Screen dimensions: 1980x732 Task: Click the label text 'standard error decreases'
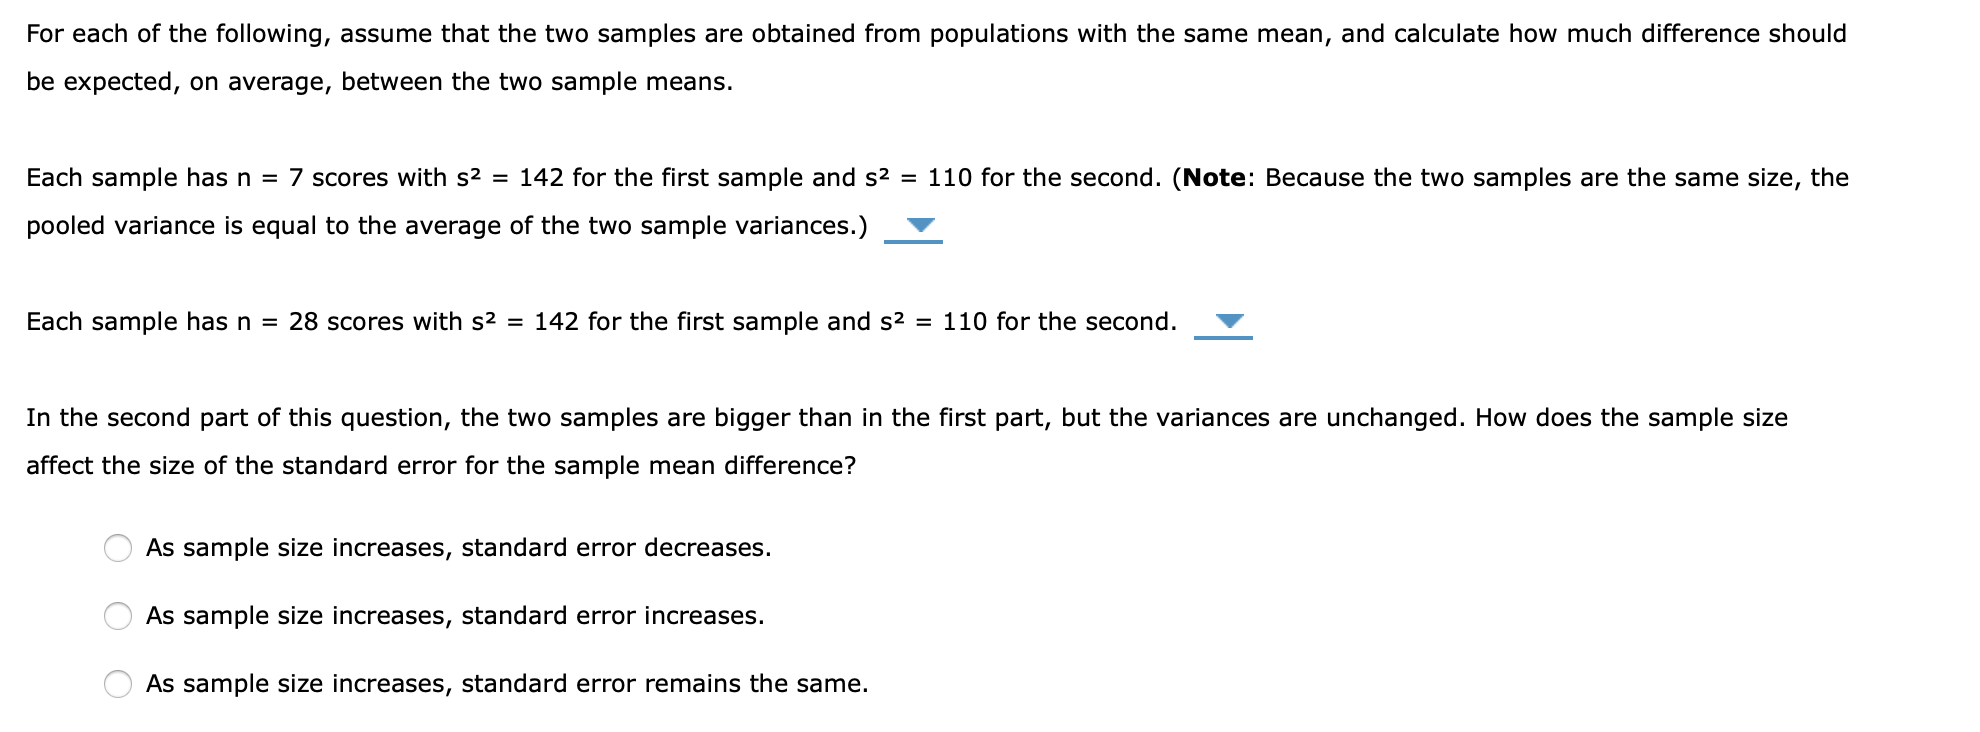point(459,546)
